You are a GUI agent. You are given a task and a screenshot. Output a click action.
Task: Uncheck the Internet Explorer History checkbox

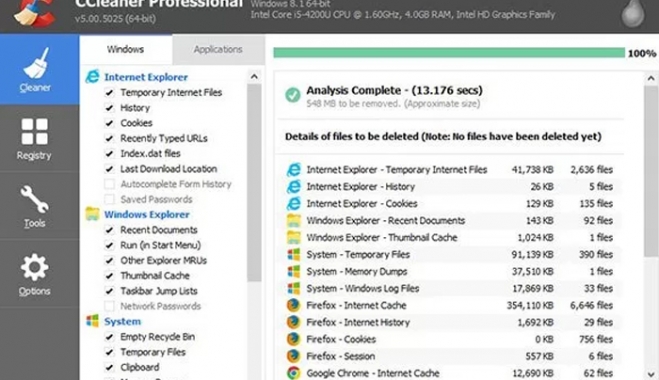pyautogui.click(x=109, y=108)
